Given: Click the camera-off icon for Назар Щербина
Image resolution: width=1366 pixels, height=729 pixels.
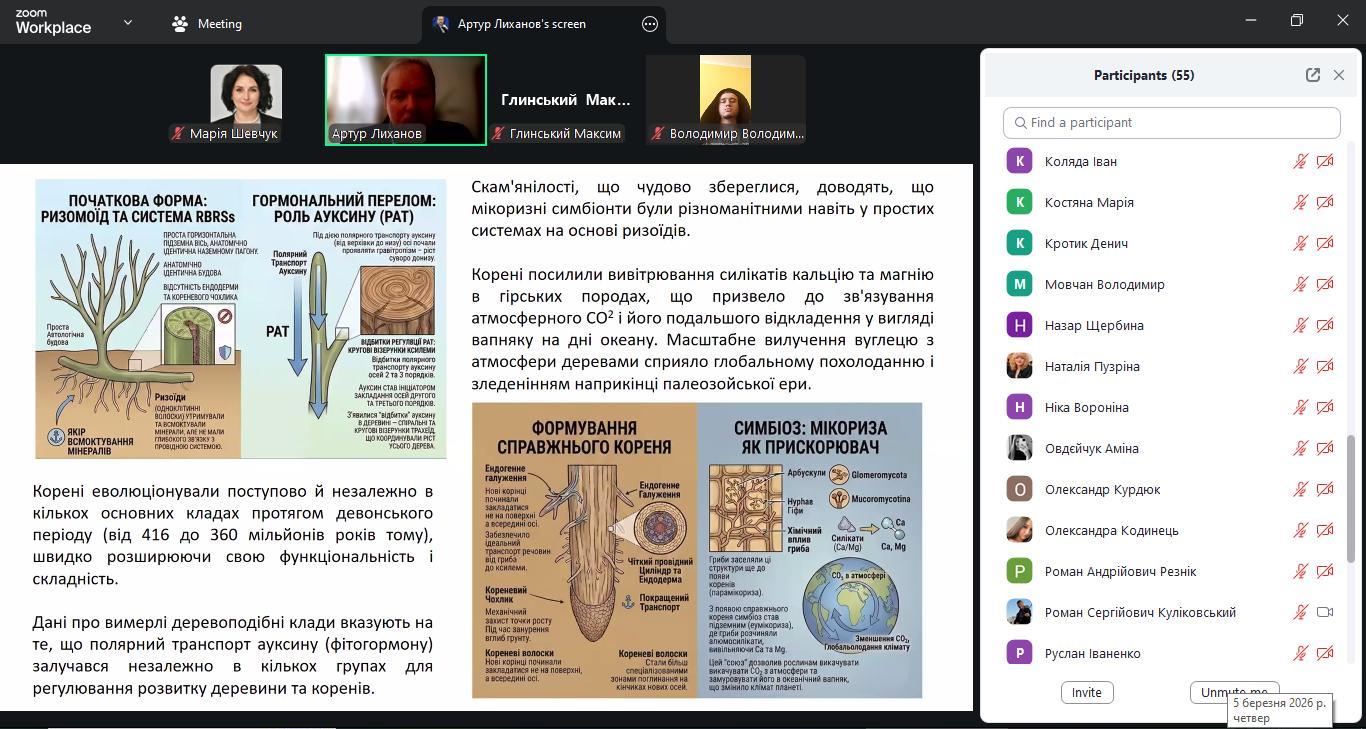Looking at the screenshot, I should [x=1325, y=325].
